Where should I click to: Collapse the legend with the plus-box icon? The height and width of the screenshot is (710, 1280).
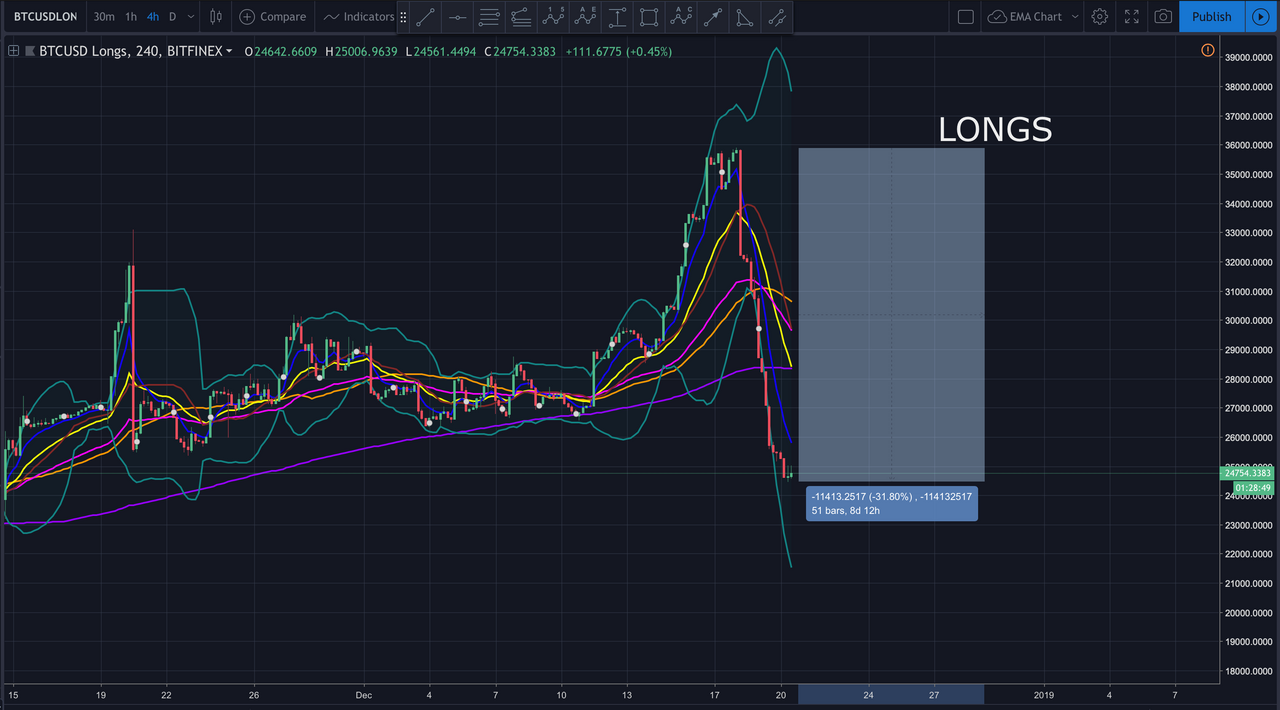tap(13, 51)
